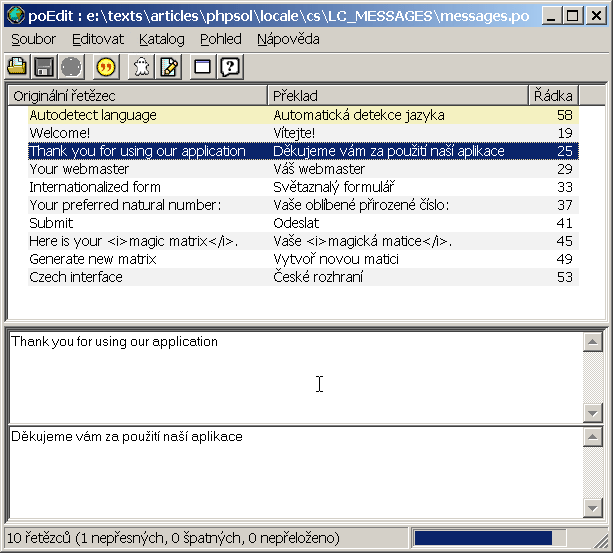The height and width of the screenshot is (553, 613).
Task: Select the 'Autodetect language' row
Action: pyautogui.click(x=303, y=115)
